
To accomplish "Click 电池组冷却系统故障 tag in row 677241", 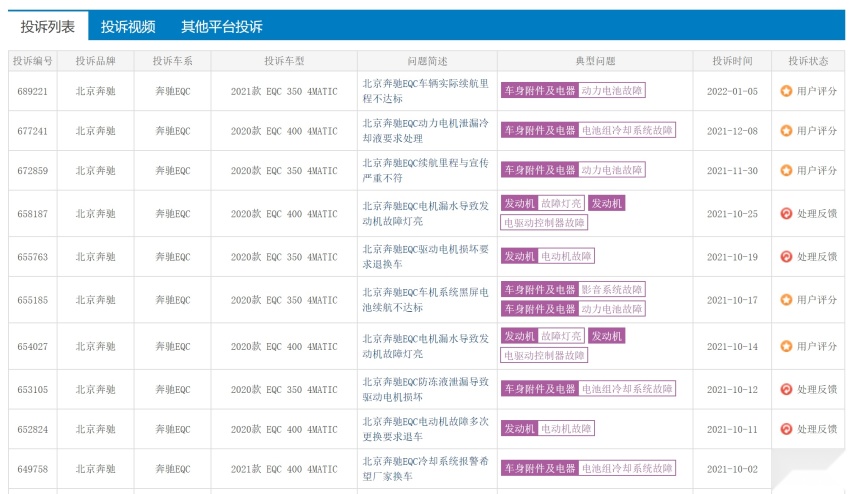I will pos(627,130).
